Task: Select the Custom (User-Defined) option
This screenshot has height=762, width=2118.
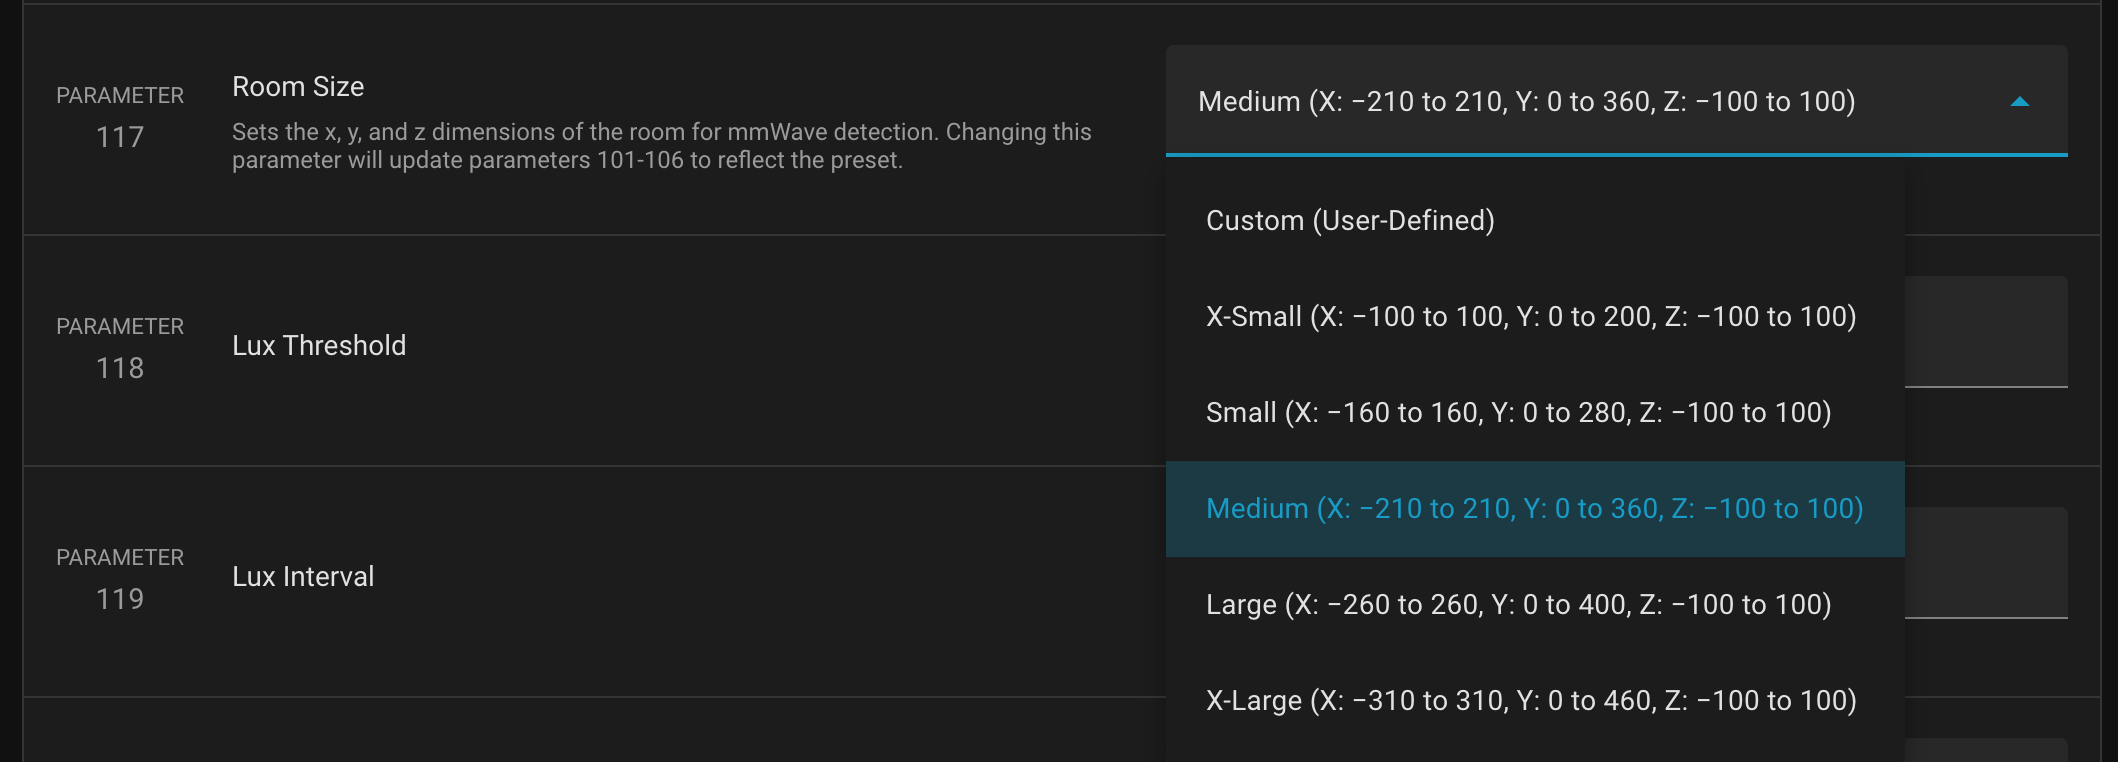Action: pos(1350,221)
